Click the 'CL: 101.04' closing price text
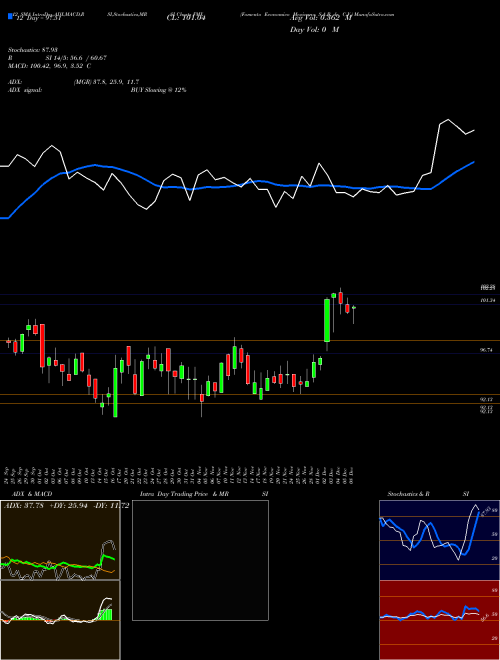Screen dimensions: 500x660 click(x=186, y=18)
